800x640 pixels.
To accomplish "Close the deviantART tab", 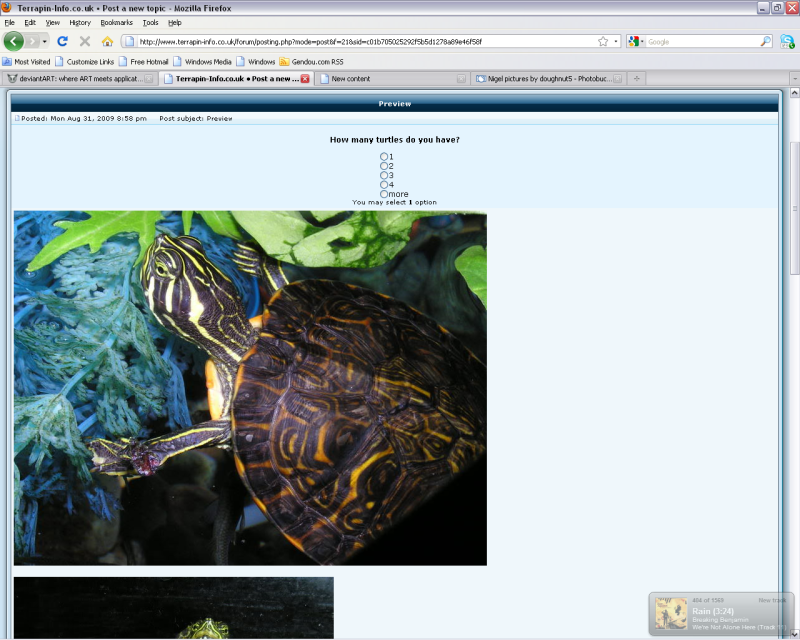I will [148, 79].
